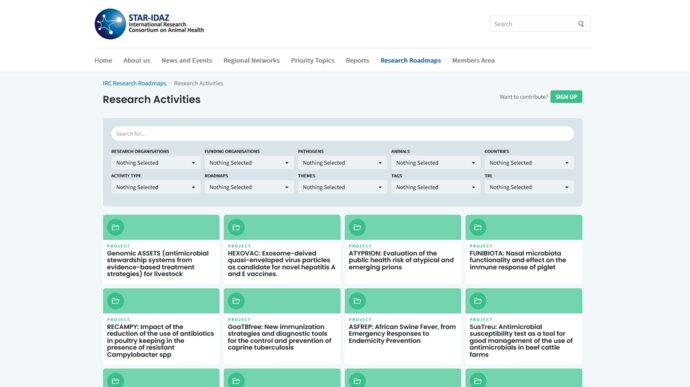Open the FUNIBIOTA project title
The width and height of the screenshot is (690, 387).
[518, 260]
